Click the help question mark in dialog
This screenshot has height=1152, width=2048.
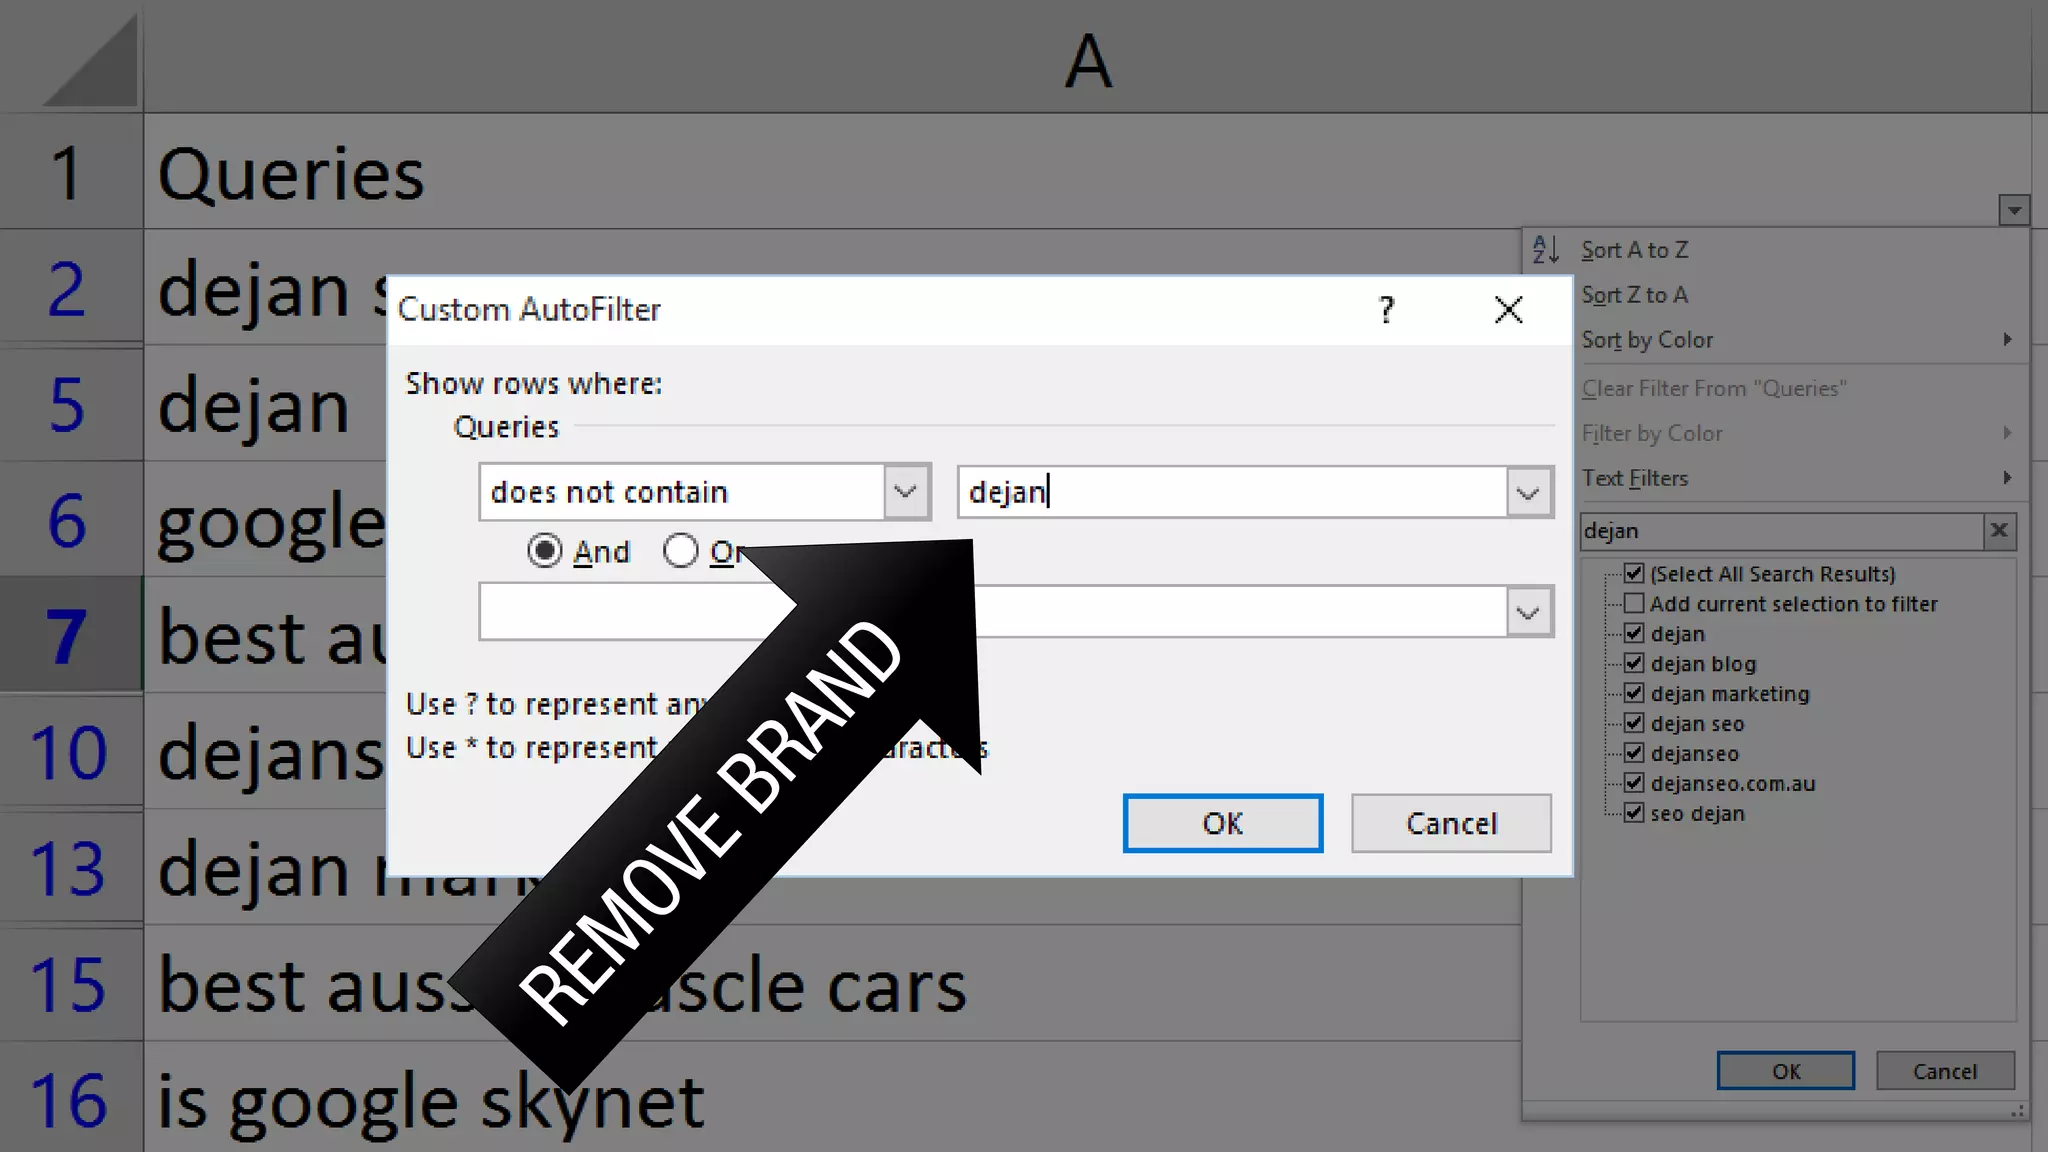pyautogui.click(x=1386, y=310)
